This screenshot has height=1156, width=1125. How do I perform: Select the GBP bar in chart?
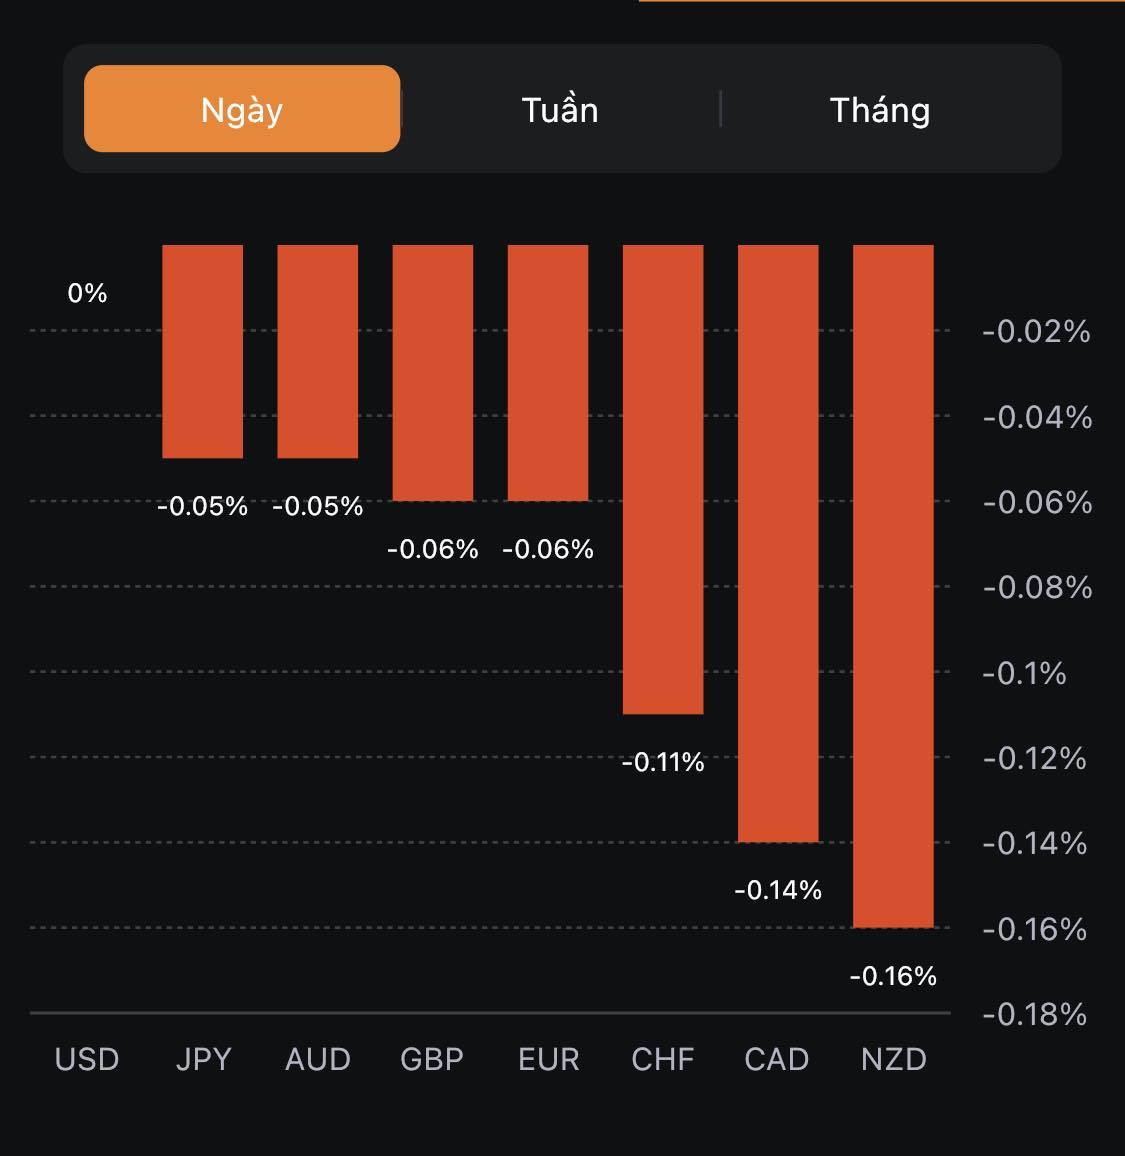(x=433, y=372)
